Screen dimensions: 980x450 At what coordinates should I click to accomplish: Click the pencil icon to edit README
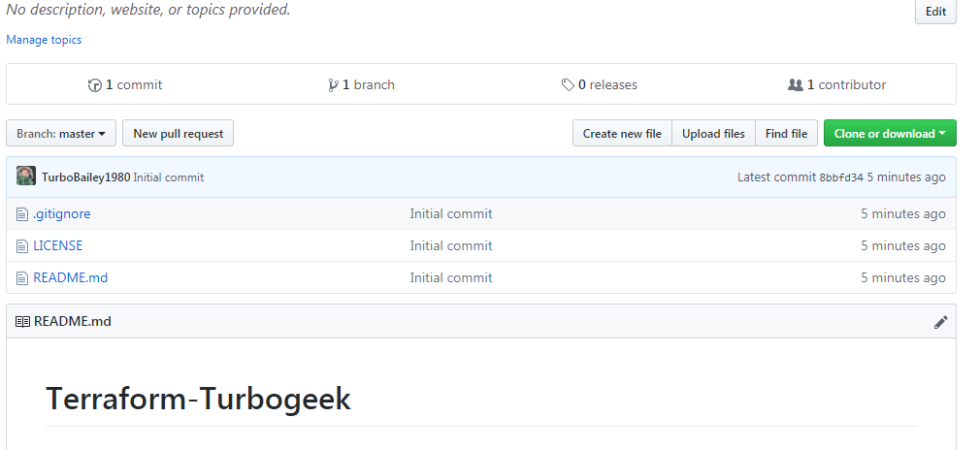pos(941,322)
